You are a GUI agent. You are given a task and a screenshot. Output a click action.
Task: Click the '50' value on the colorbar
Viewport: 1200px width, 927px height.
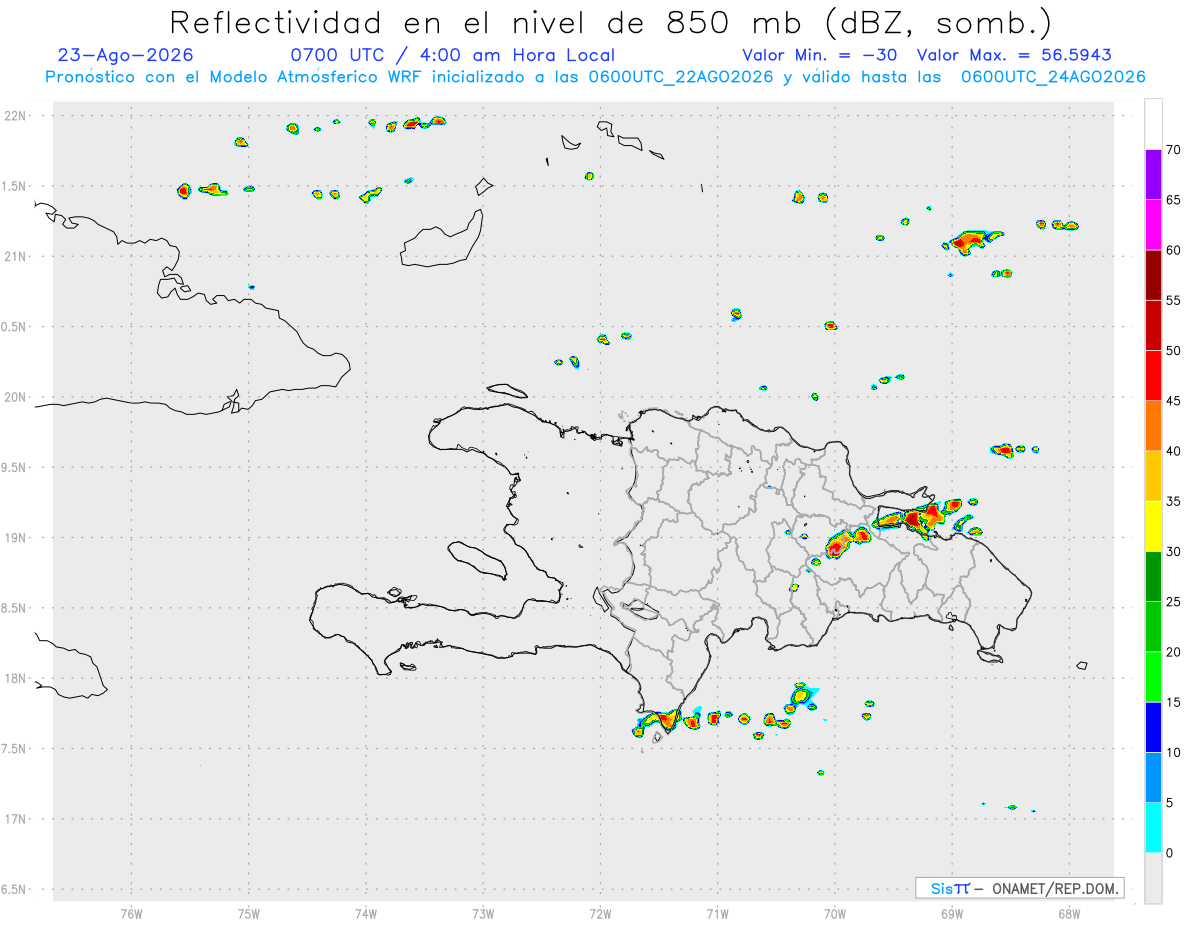(x=1174, y=351)
